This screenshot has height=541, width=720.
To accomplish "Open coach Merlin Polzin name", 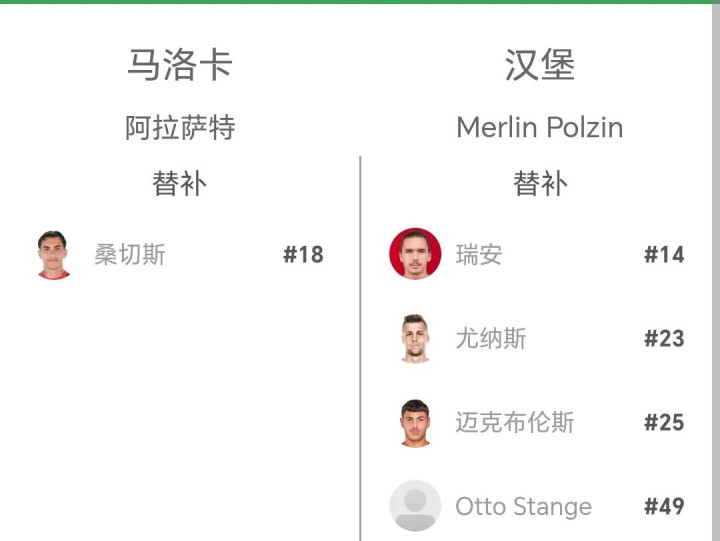I will pos(540,128).
